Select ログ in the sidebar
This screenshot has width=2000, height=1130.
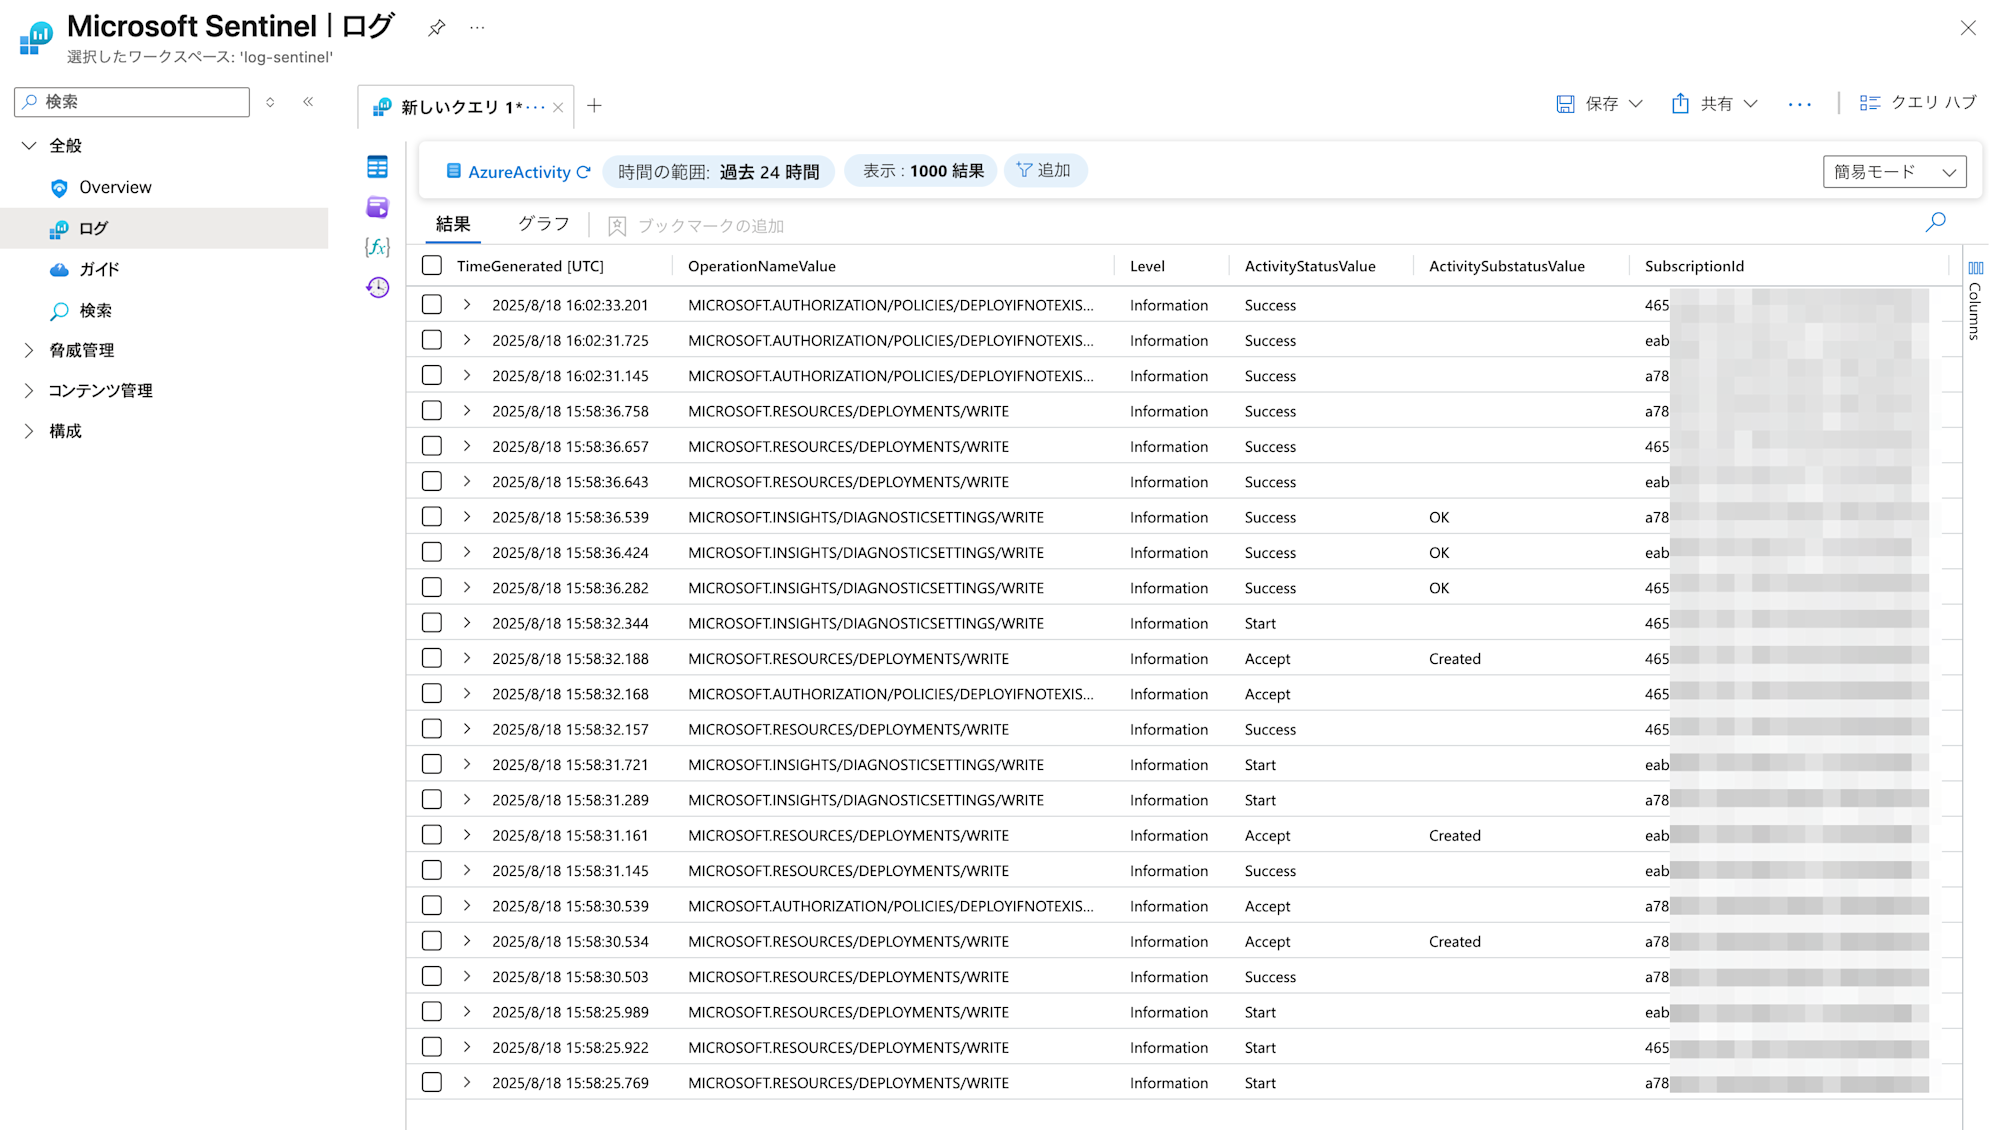pos(164,228)
